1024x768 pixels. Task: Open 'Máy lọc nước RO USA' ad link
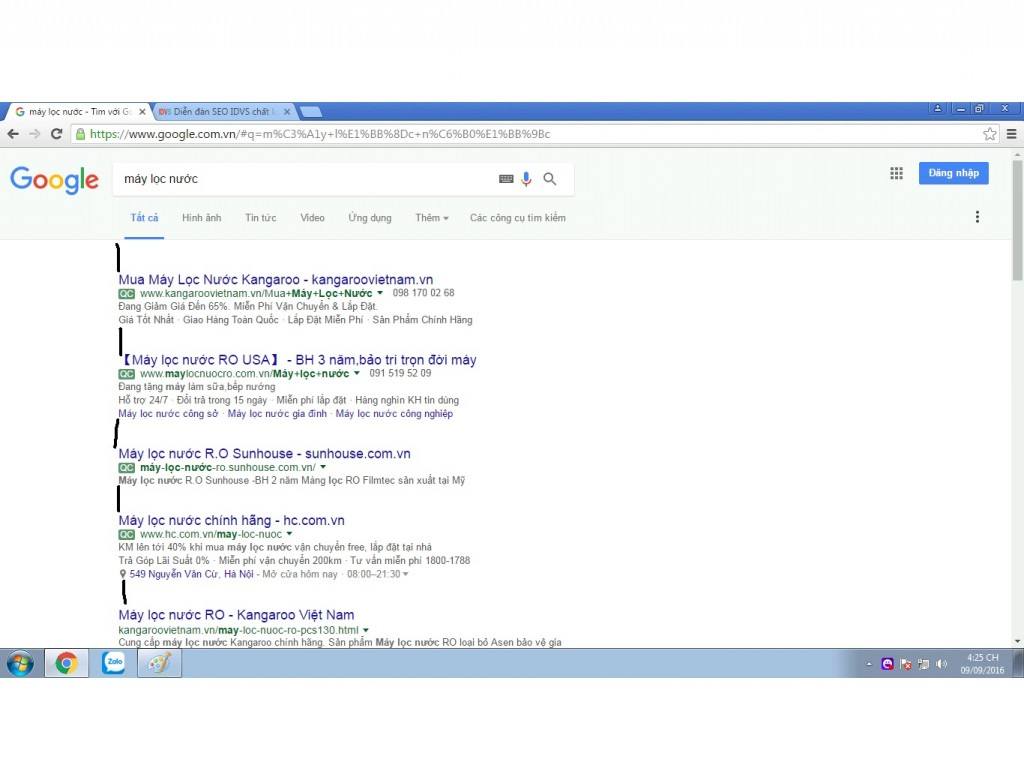[x=298, y=360]
